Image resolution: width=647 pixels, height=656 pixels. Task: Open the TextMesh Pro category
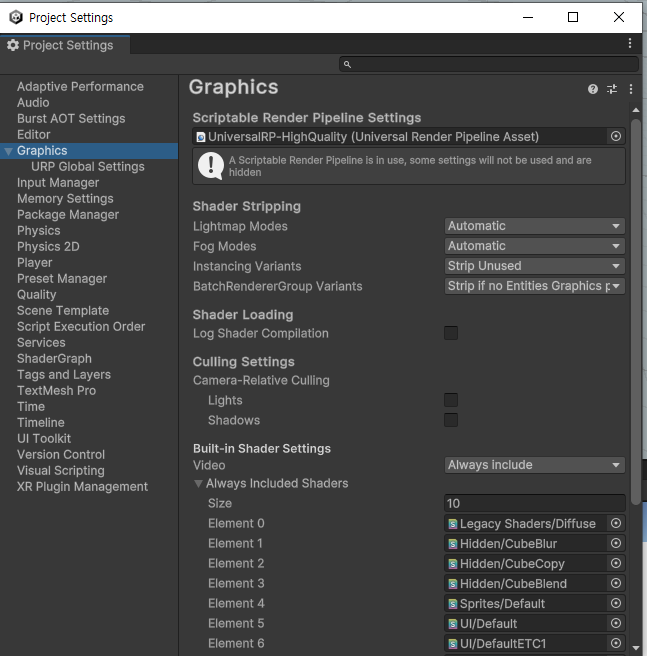click(56, 391)
